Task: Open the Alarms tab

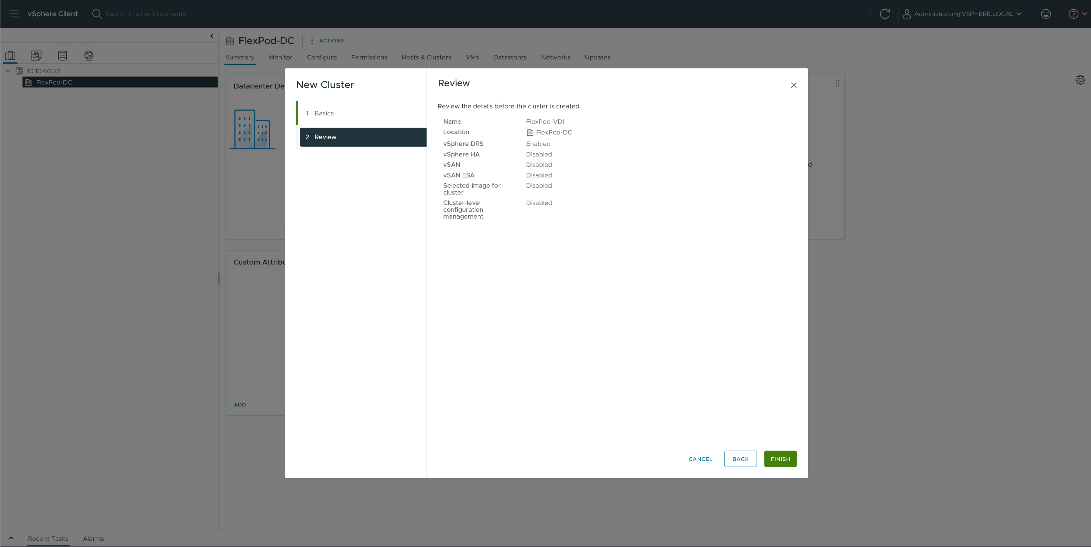Action: (x=93, y=539)
